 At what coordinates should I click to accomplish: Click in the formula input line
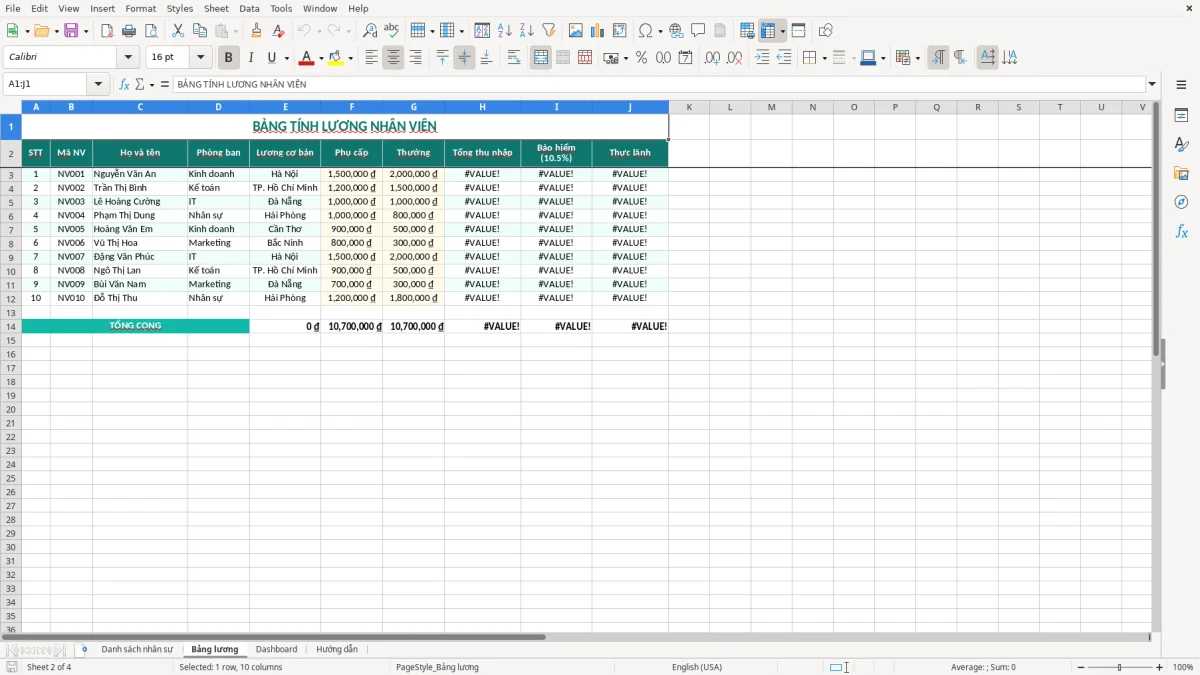(659, 84)
